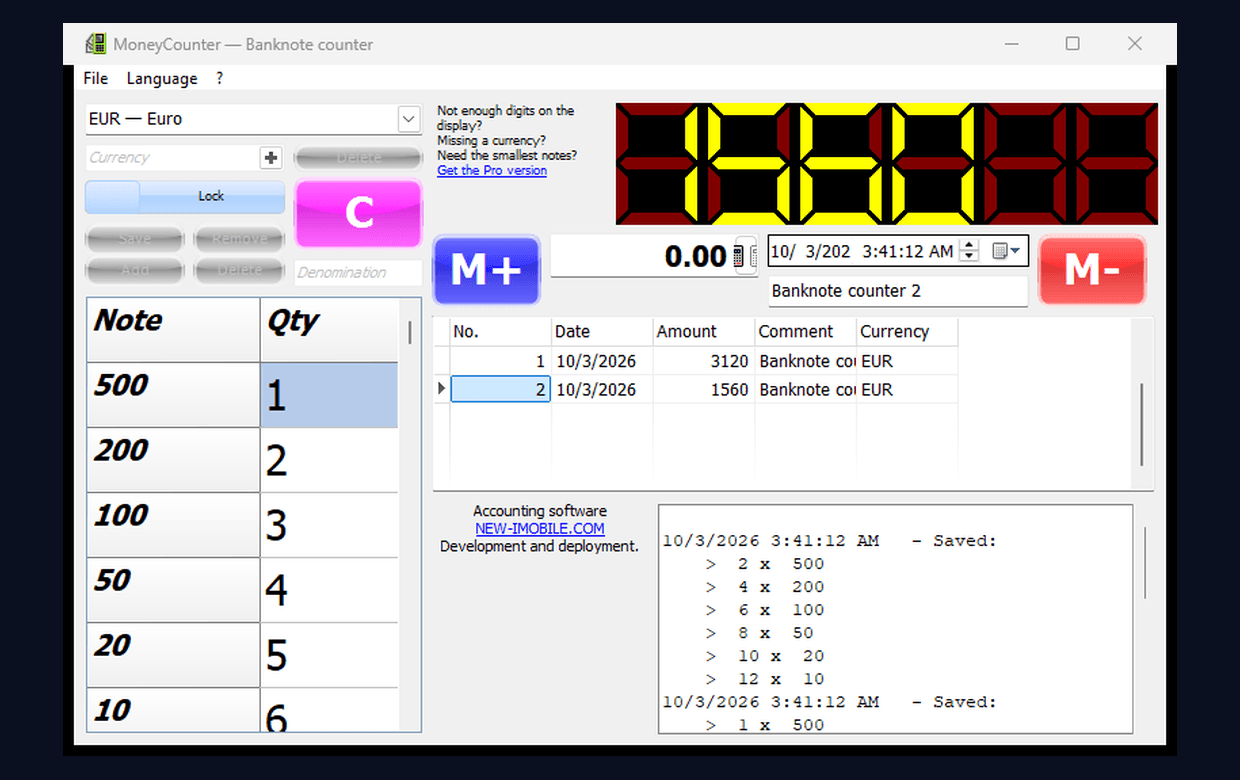Screen dimensions: 1240x780
Task: Click the blue M+ button
Action: pos(486,270)
